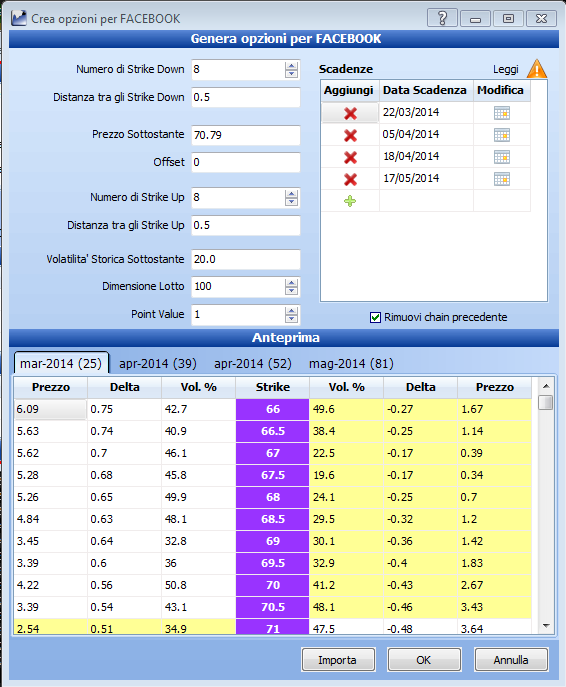
Task: Open calendar icon for 18/04/2014 expiry
Action: tap(502, 157)
